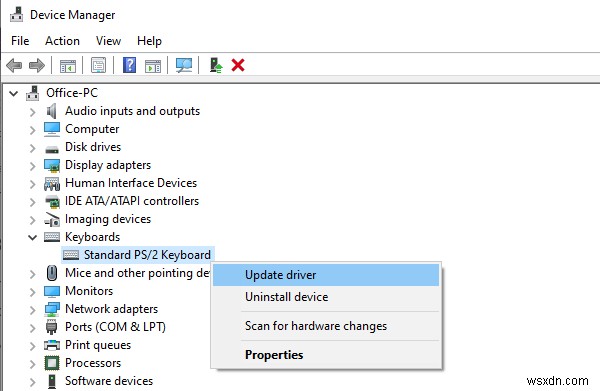The width and height of the screenshot is (600, 391).
Task: Collapse the Office-PC root node
Action: click(13, 93)
